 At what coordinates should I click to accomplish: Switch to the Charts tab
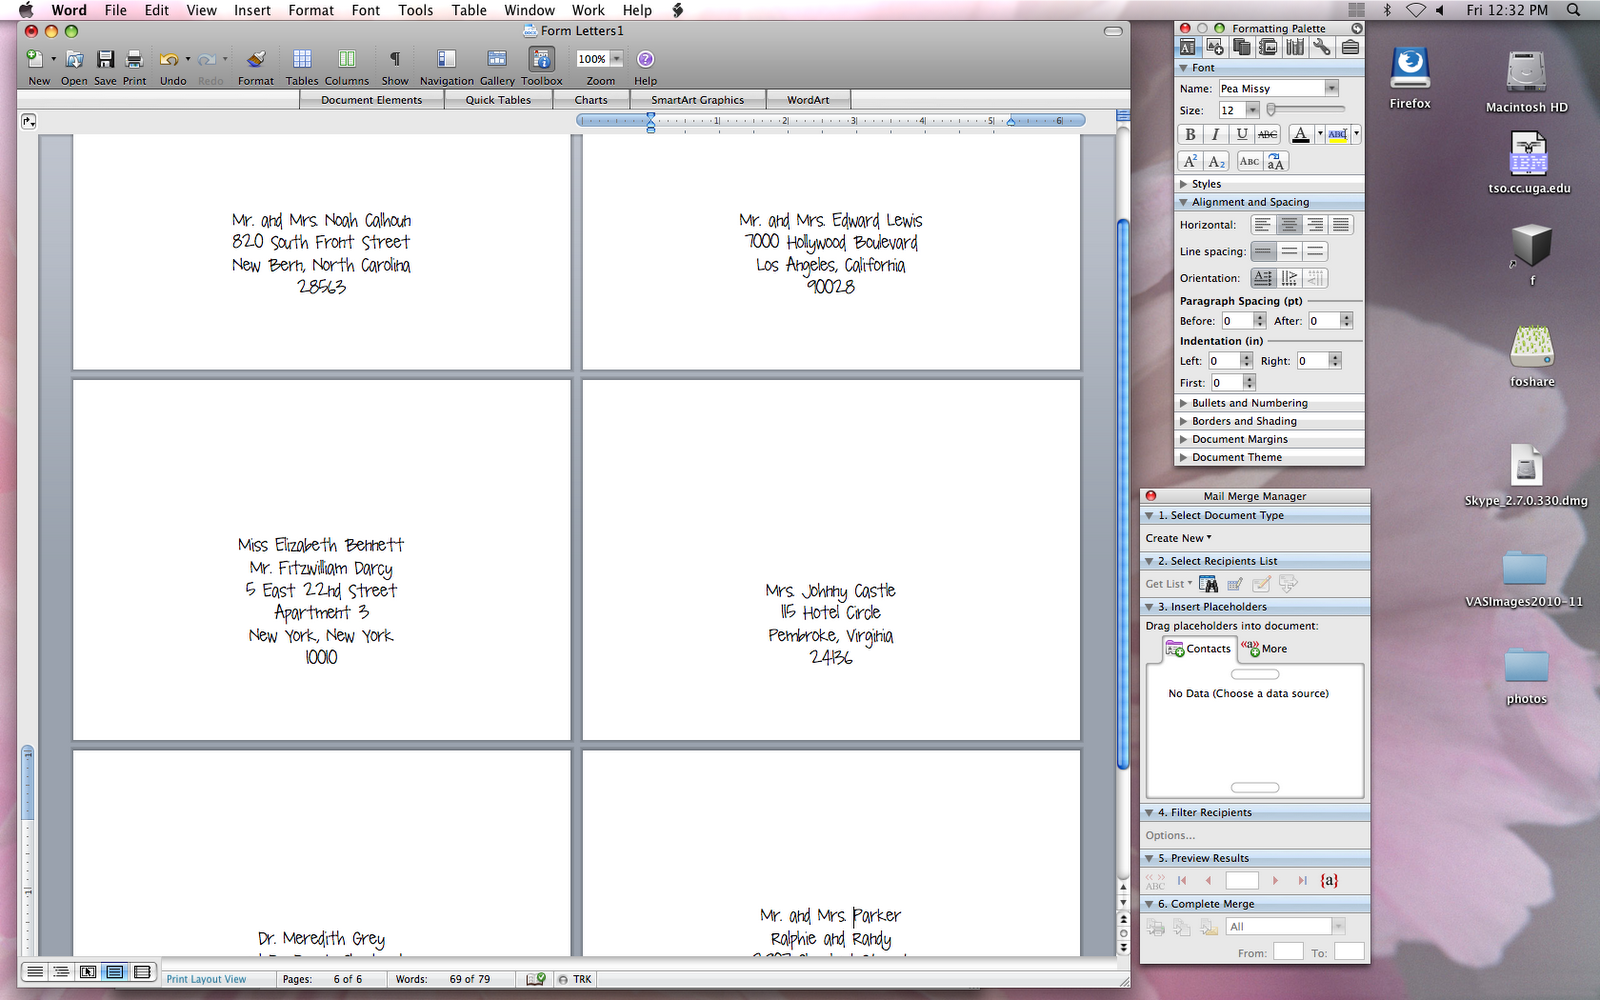[x=591, y=99]
